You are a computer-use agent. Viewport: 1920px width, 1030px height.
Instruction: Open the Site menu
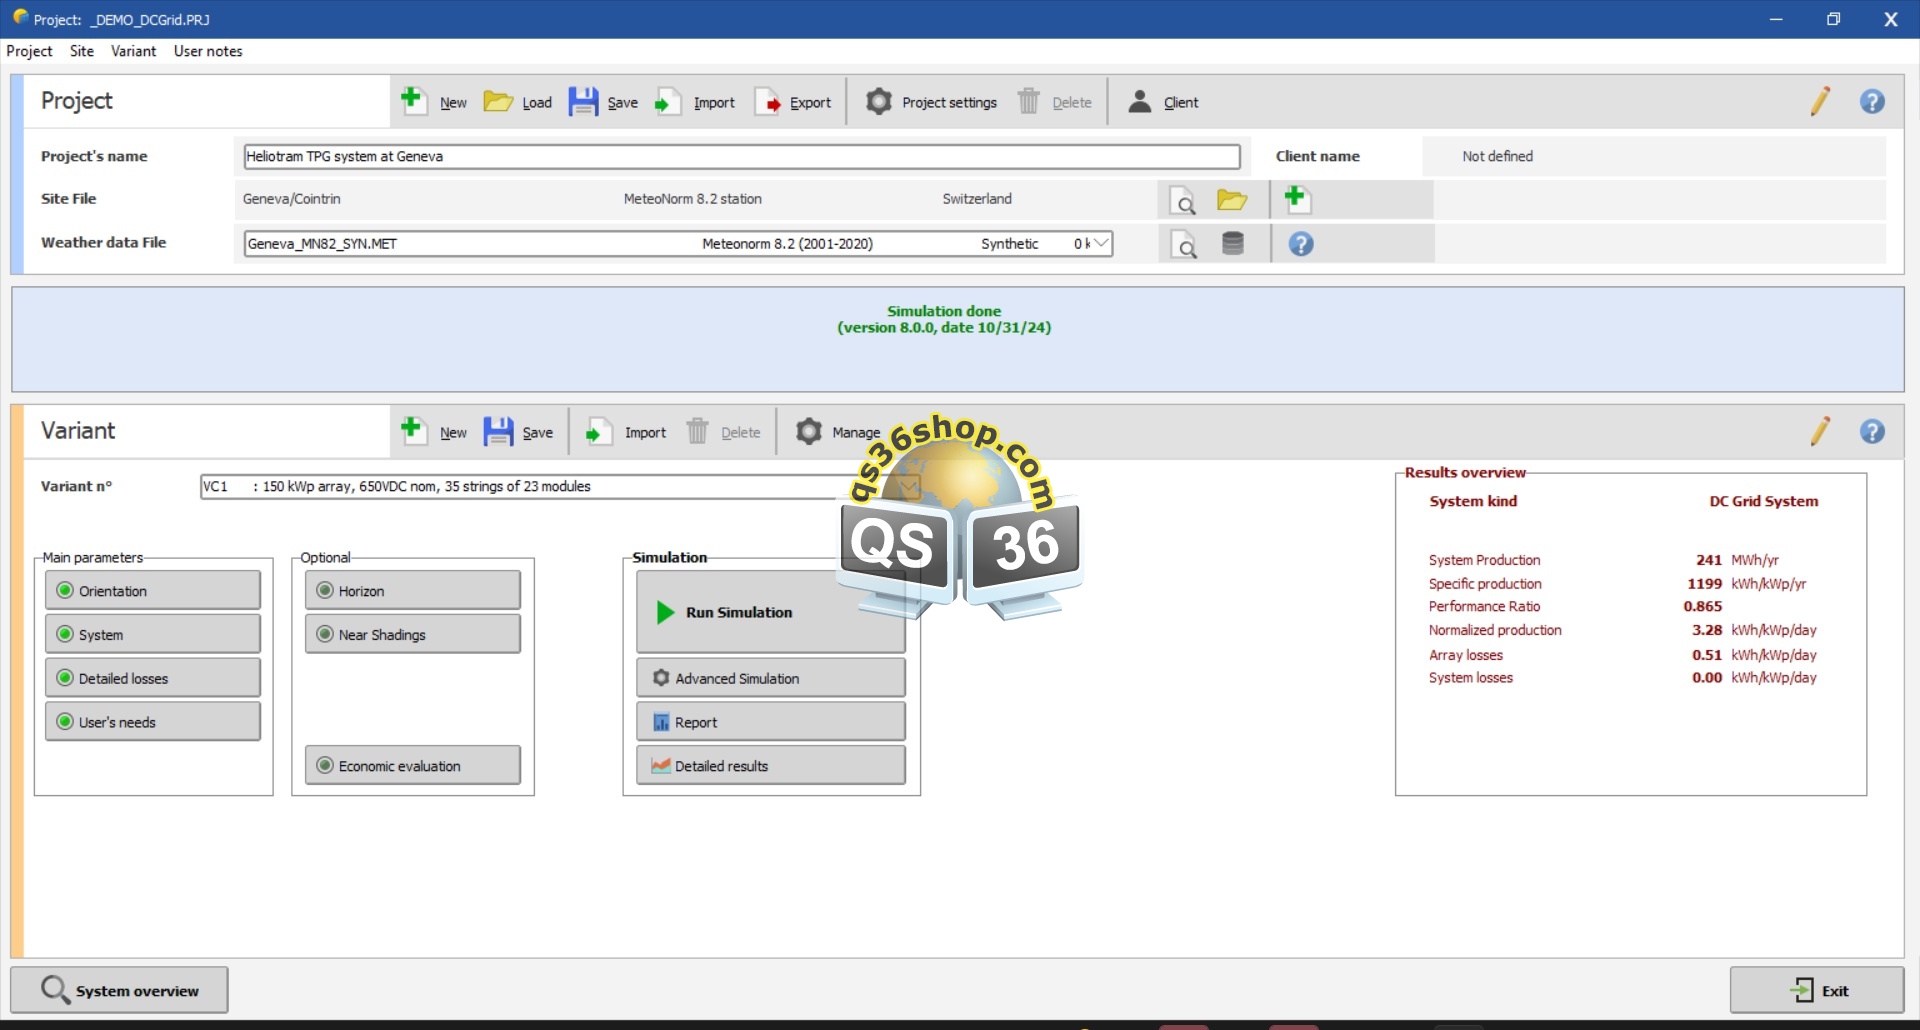point(82,51)
